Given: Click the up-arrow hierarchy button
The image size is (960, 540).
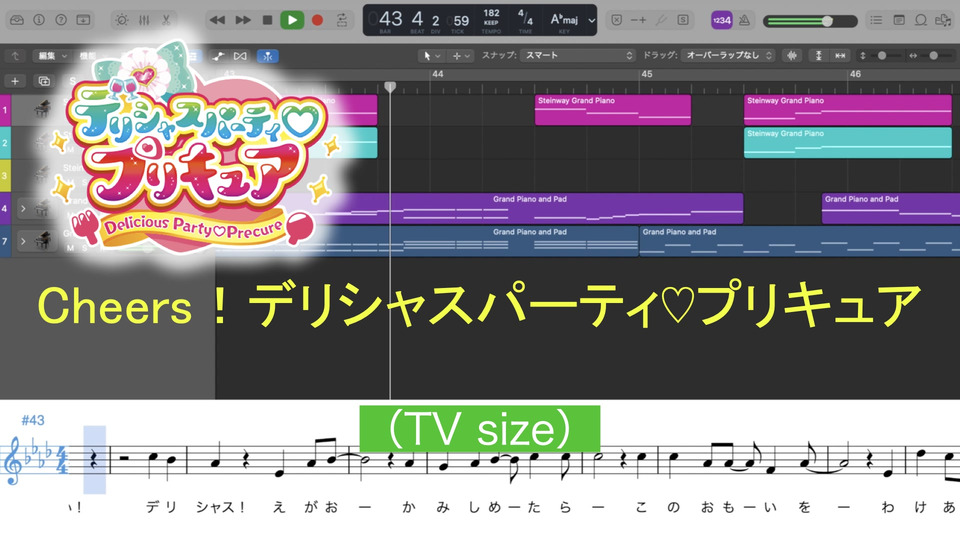Looking at the screenshot, I should [15, 56].
